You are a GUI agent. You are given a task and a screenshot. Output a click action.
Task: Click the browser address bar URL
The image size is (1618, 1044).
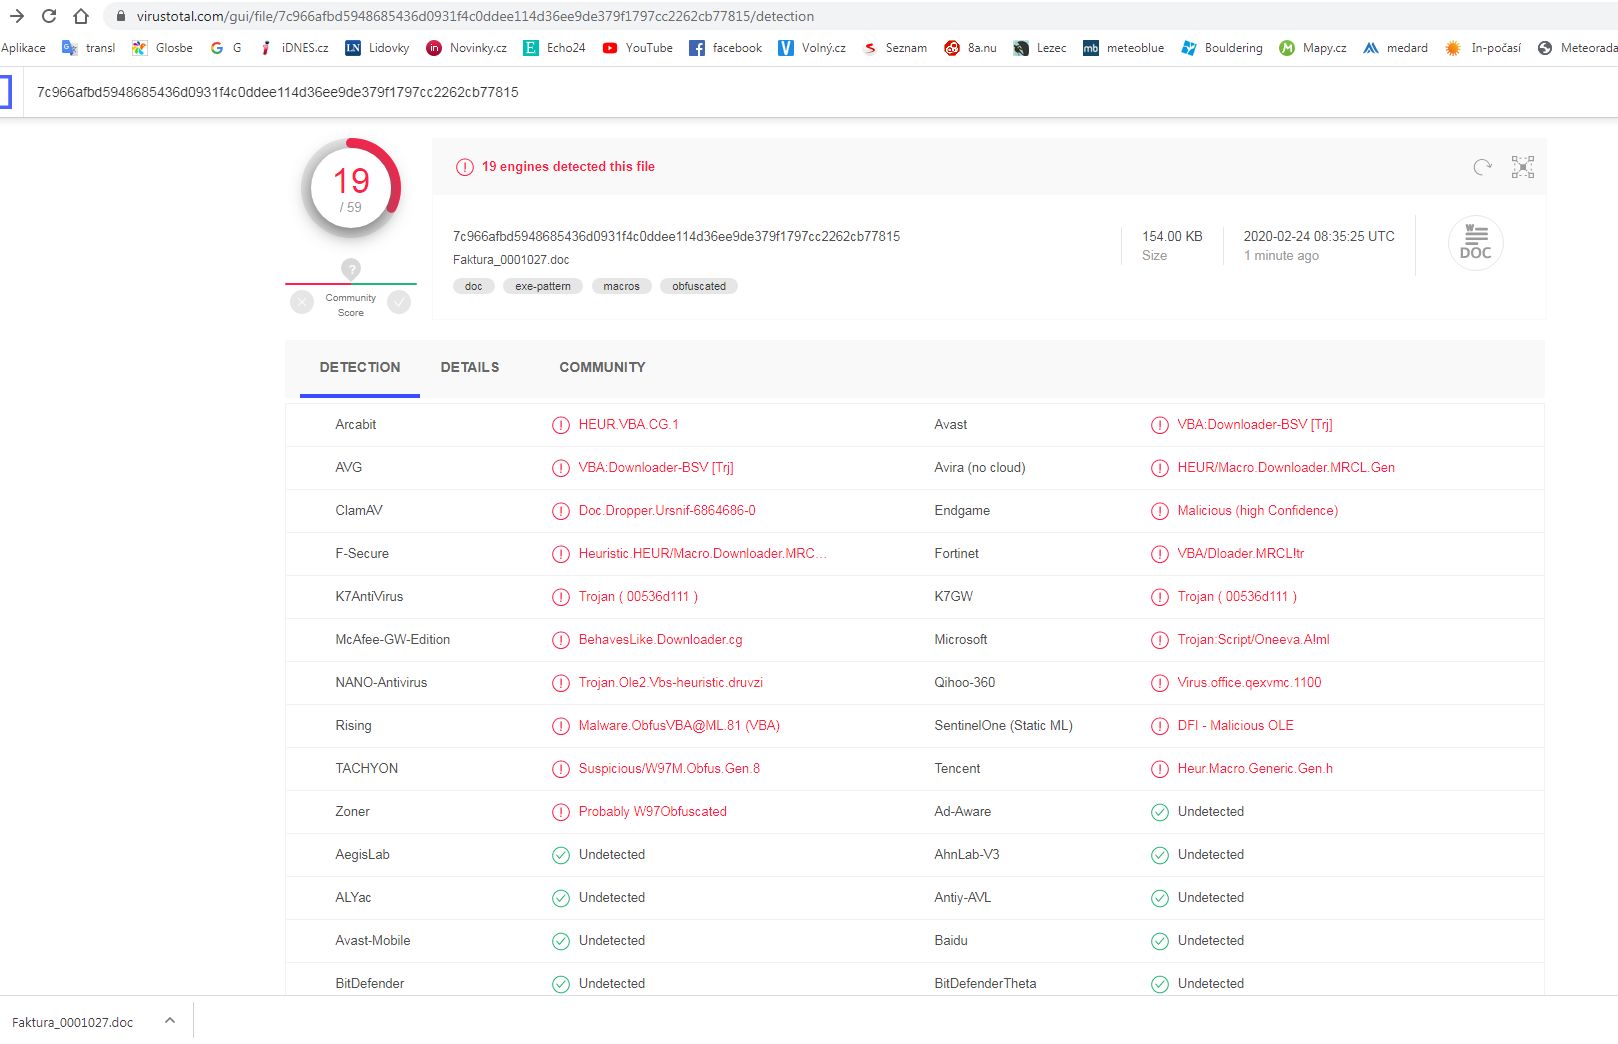coord(475,16)
